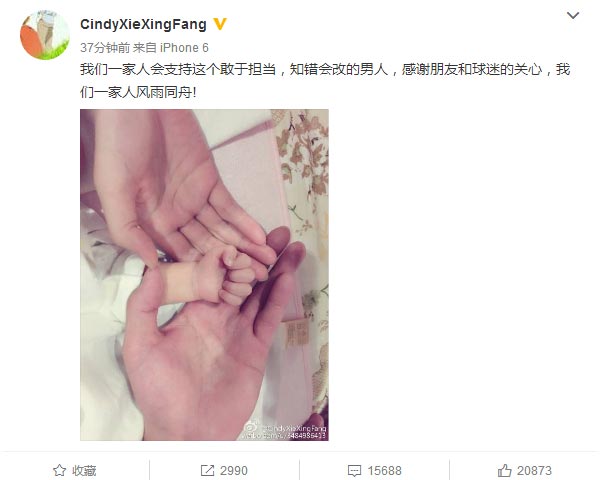The image size is (600, 480).
Task: Open the iPhone 6 source link
Action: point(184,48)
